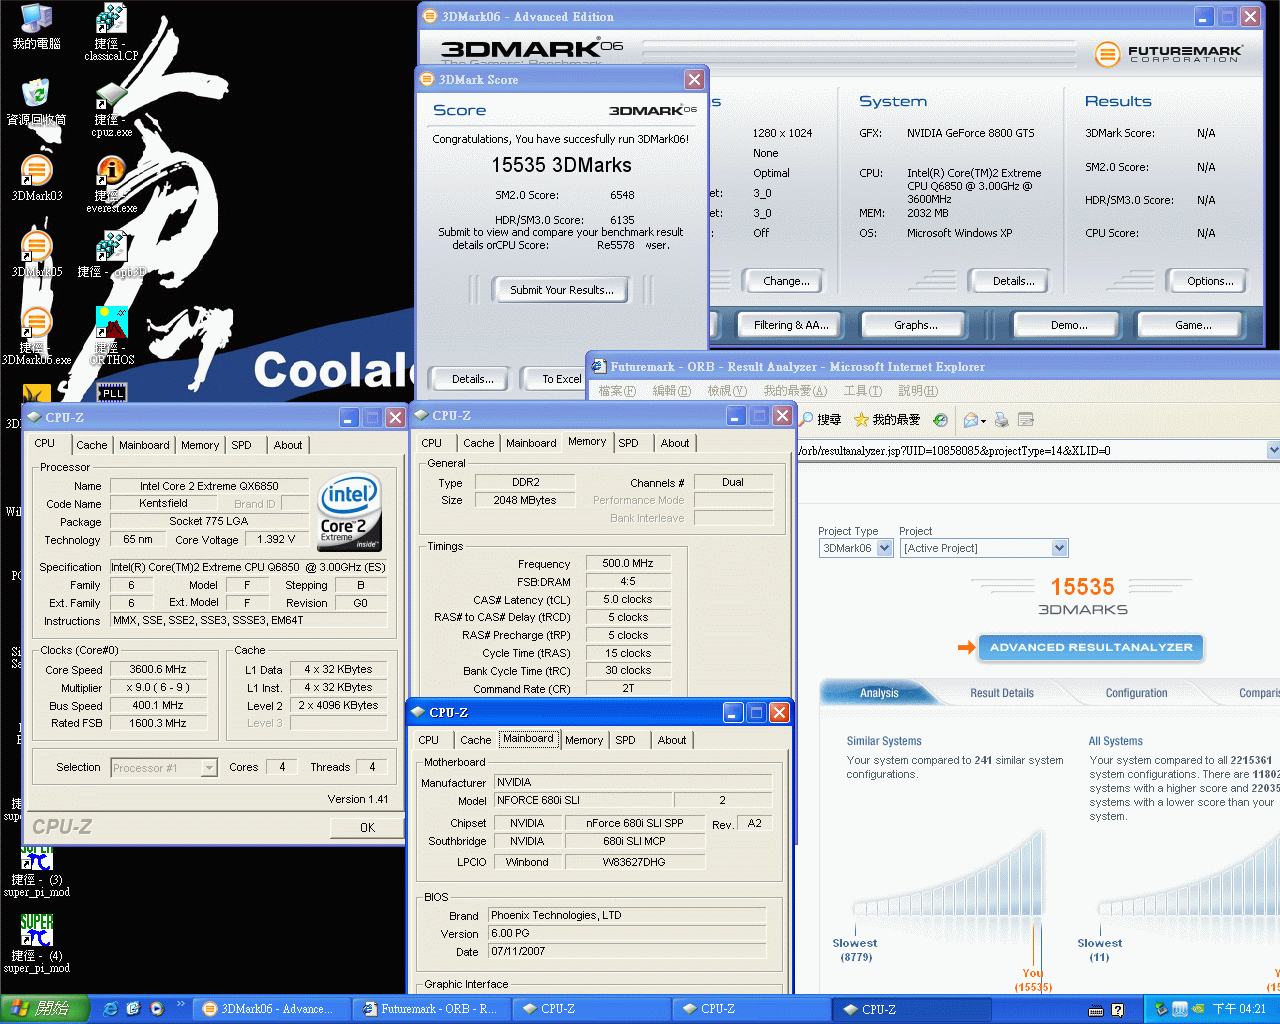Click the Options... button in 3DMark06 Results
The width and height of the screenshot is (1280, 1024).
click(x=1210, y=281)
